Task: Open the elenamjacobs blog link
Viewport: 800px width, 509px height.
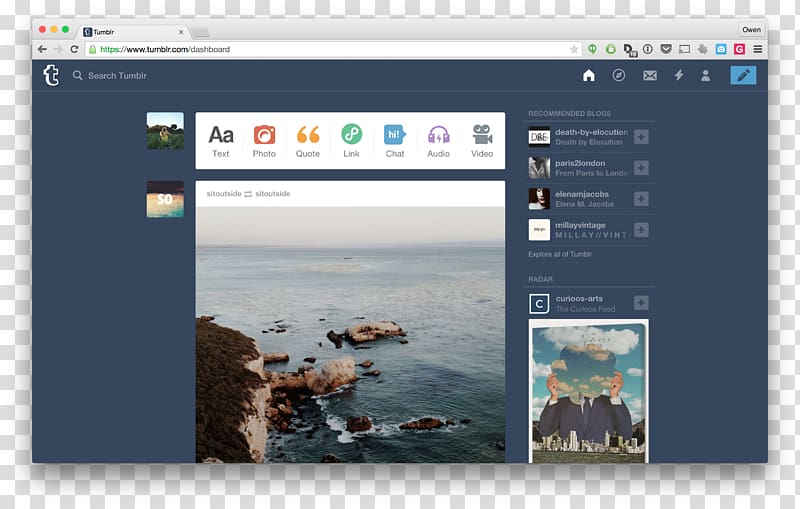Action: pos(582,194)
